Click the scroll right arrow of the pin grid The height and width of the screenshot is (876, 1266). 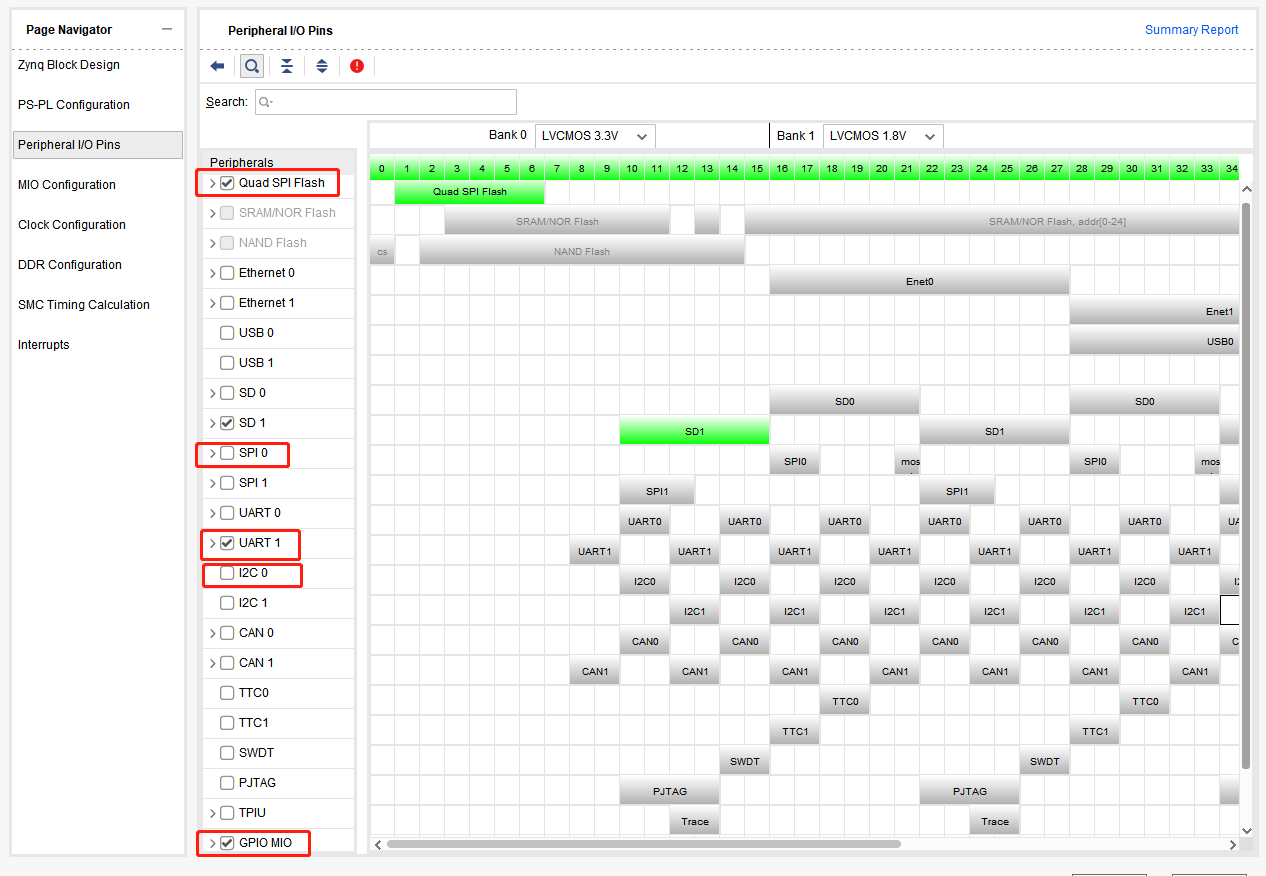click(1232, 845)
